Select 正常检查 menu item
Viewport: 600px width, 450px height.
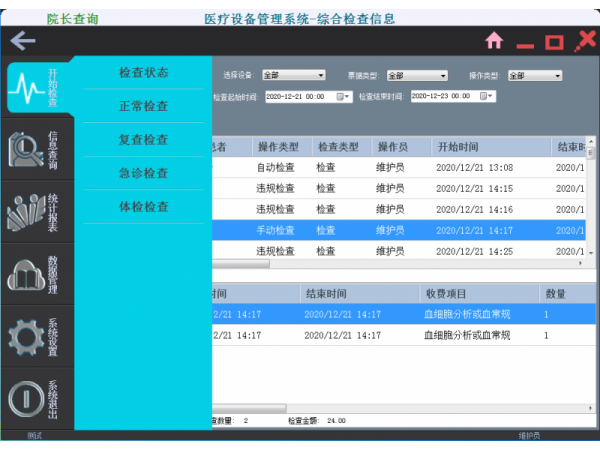pyautogui.click(x=143, y=106)
